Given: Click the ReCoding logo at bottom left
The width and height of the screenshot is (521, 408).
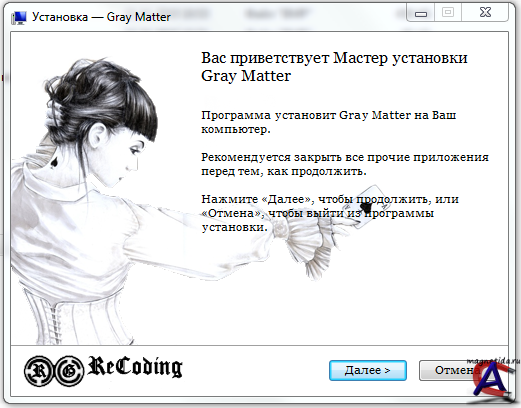Looking at the screenshot, I should (x=103, y=370).
